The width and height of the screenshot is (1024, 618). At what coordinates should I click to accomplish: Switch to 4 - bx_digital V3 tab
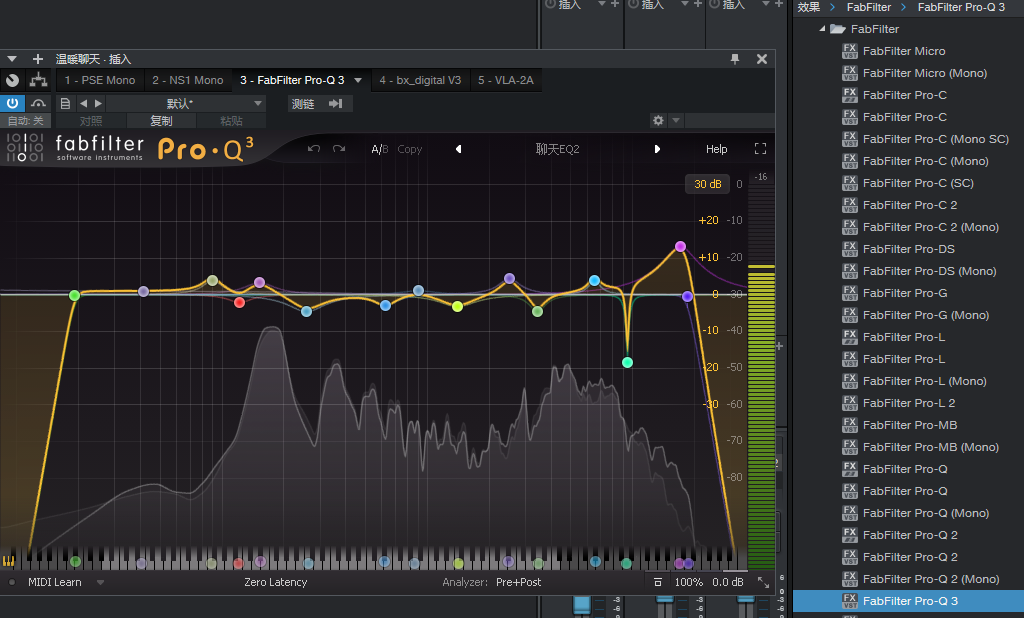[x=420, y=80]
